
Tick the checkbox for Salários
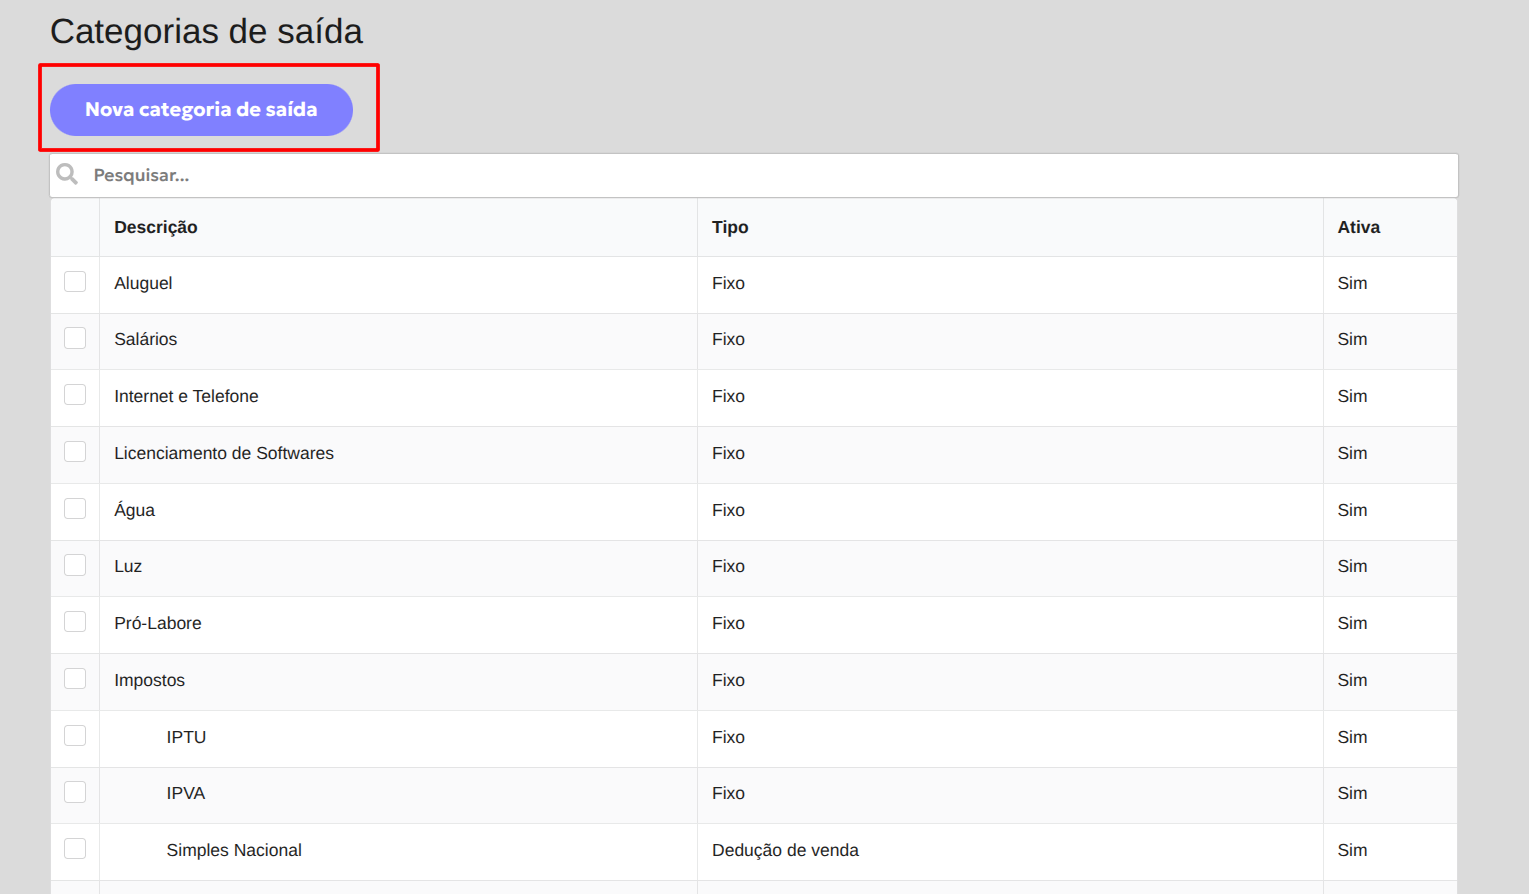(75, 338)
